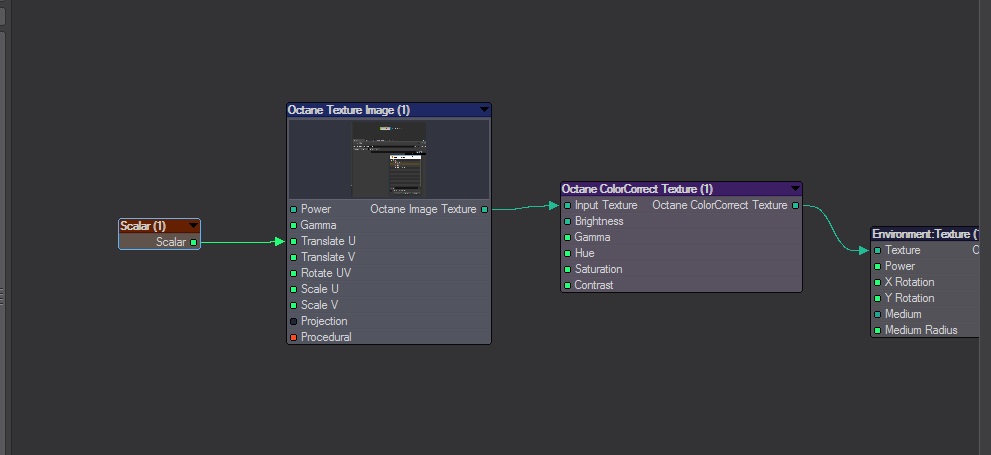This screenshot has height=455, width=991.
Task: Click the 'Procedural' label text
Action: click(326, 337)
